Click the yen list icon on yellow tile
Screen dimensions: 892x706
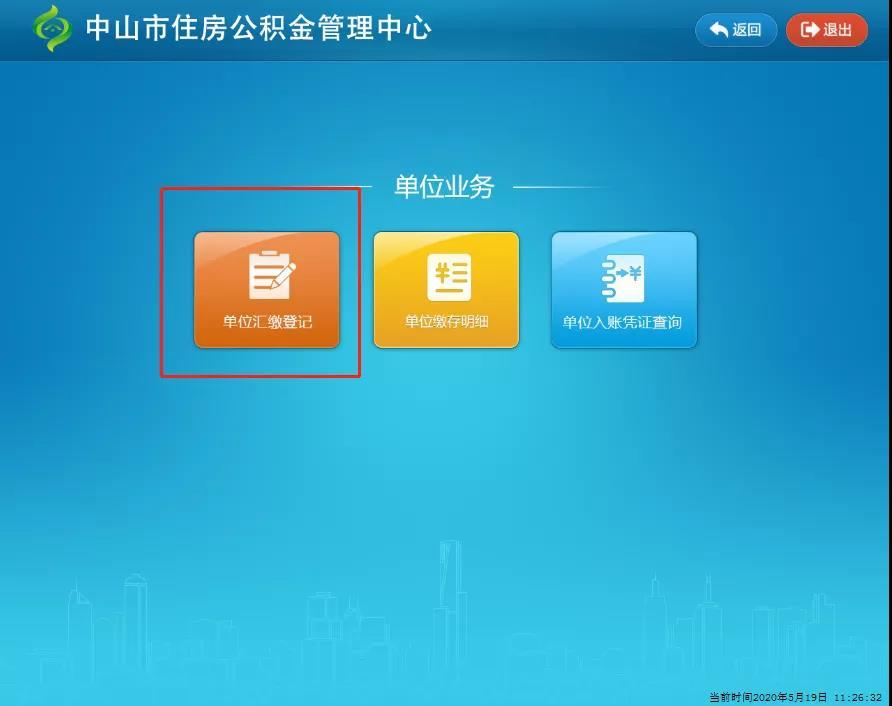click(447, 277)
